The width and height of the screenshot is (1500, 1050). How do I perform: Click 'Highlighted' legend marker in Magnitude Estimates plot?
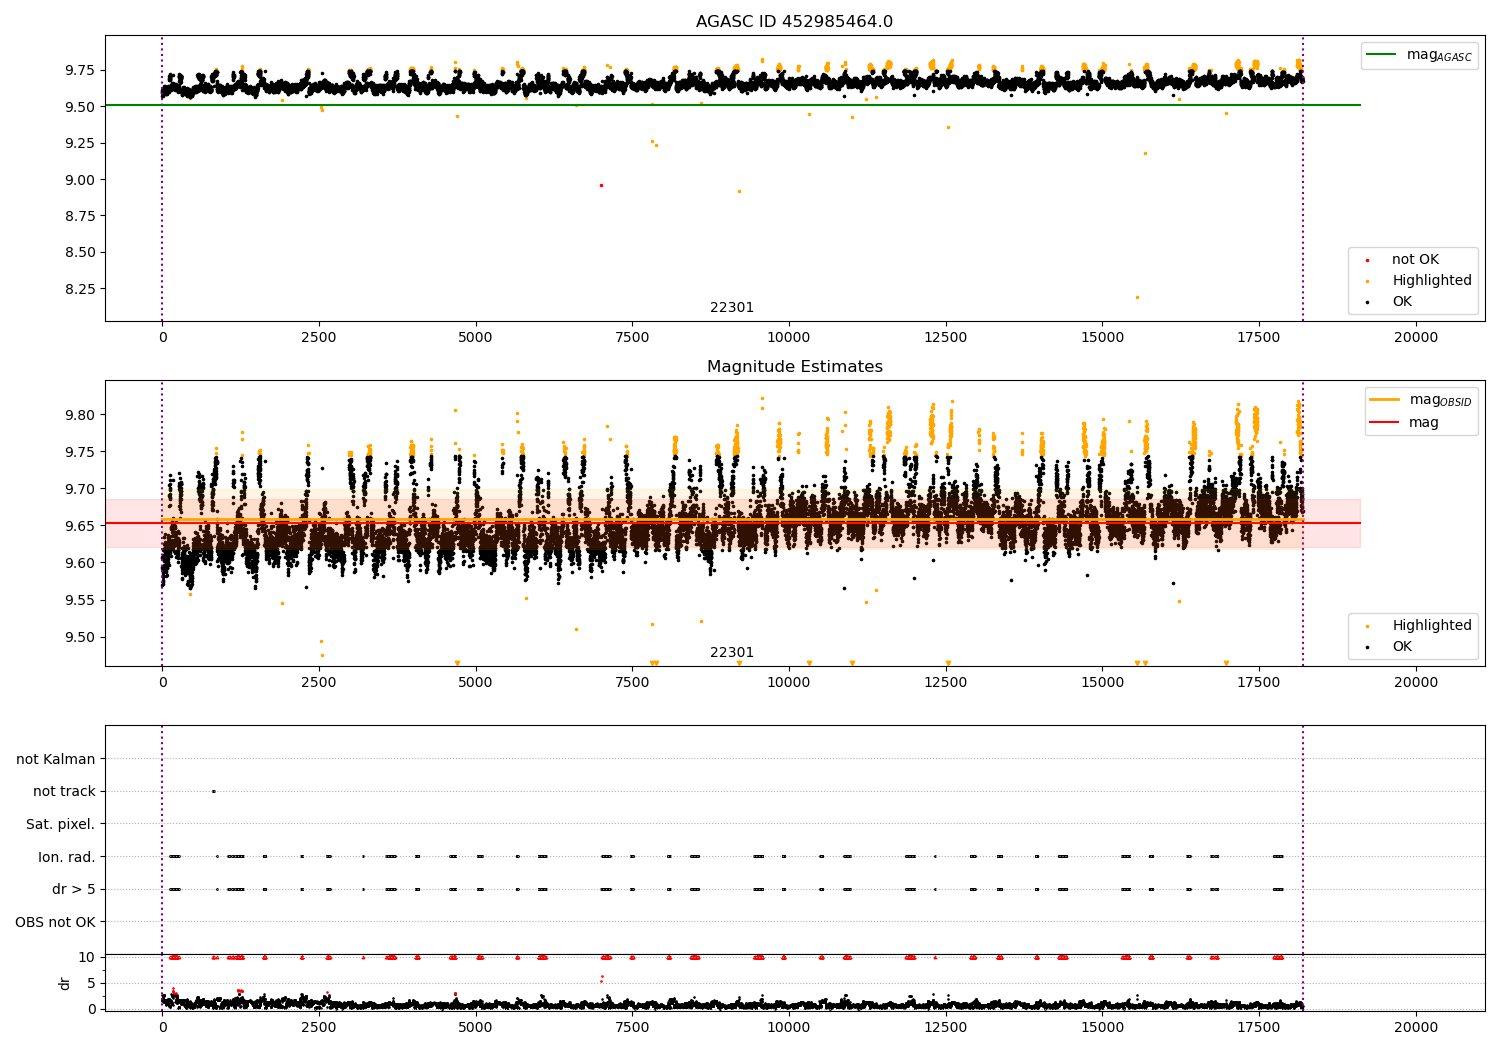pyautogui.click(x=1367, y=626)
